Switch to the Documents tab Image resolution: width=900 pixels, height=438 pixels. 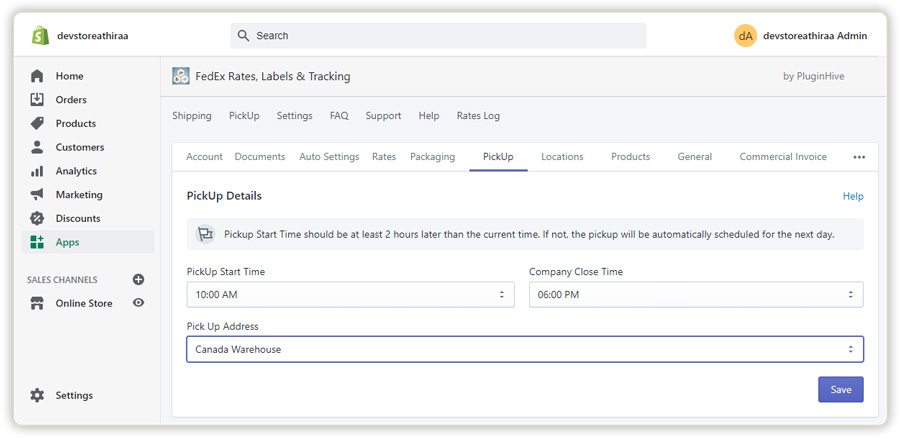point(260,157)
